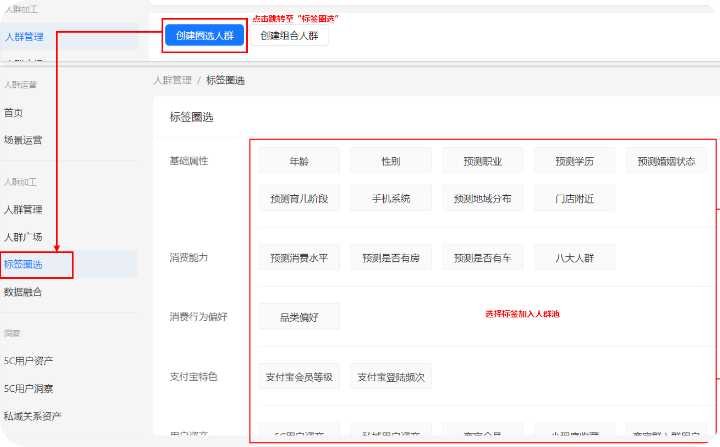Image resolution: width=720 pixels, height=447 pixels.
Task: Choose the 预测职业 tag
Action: coord(483,160)
